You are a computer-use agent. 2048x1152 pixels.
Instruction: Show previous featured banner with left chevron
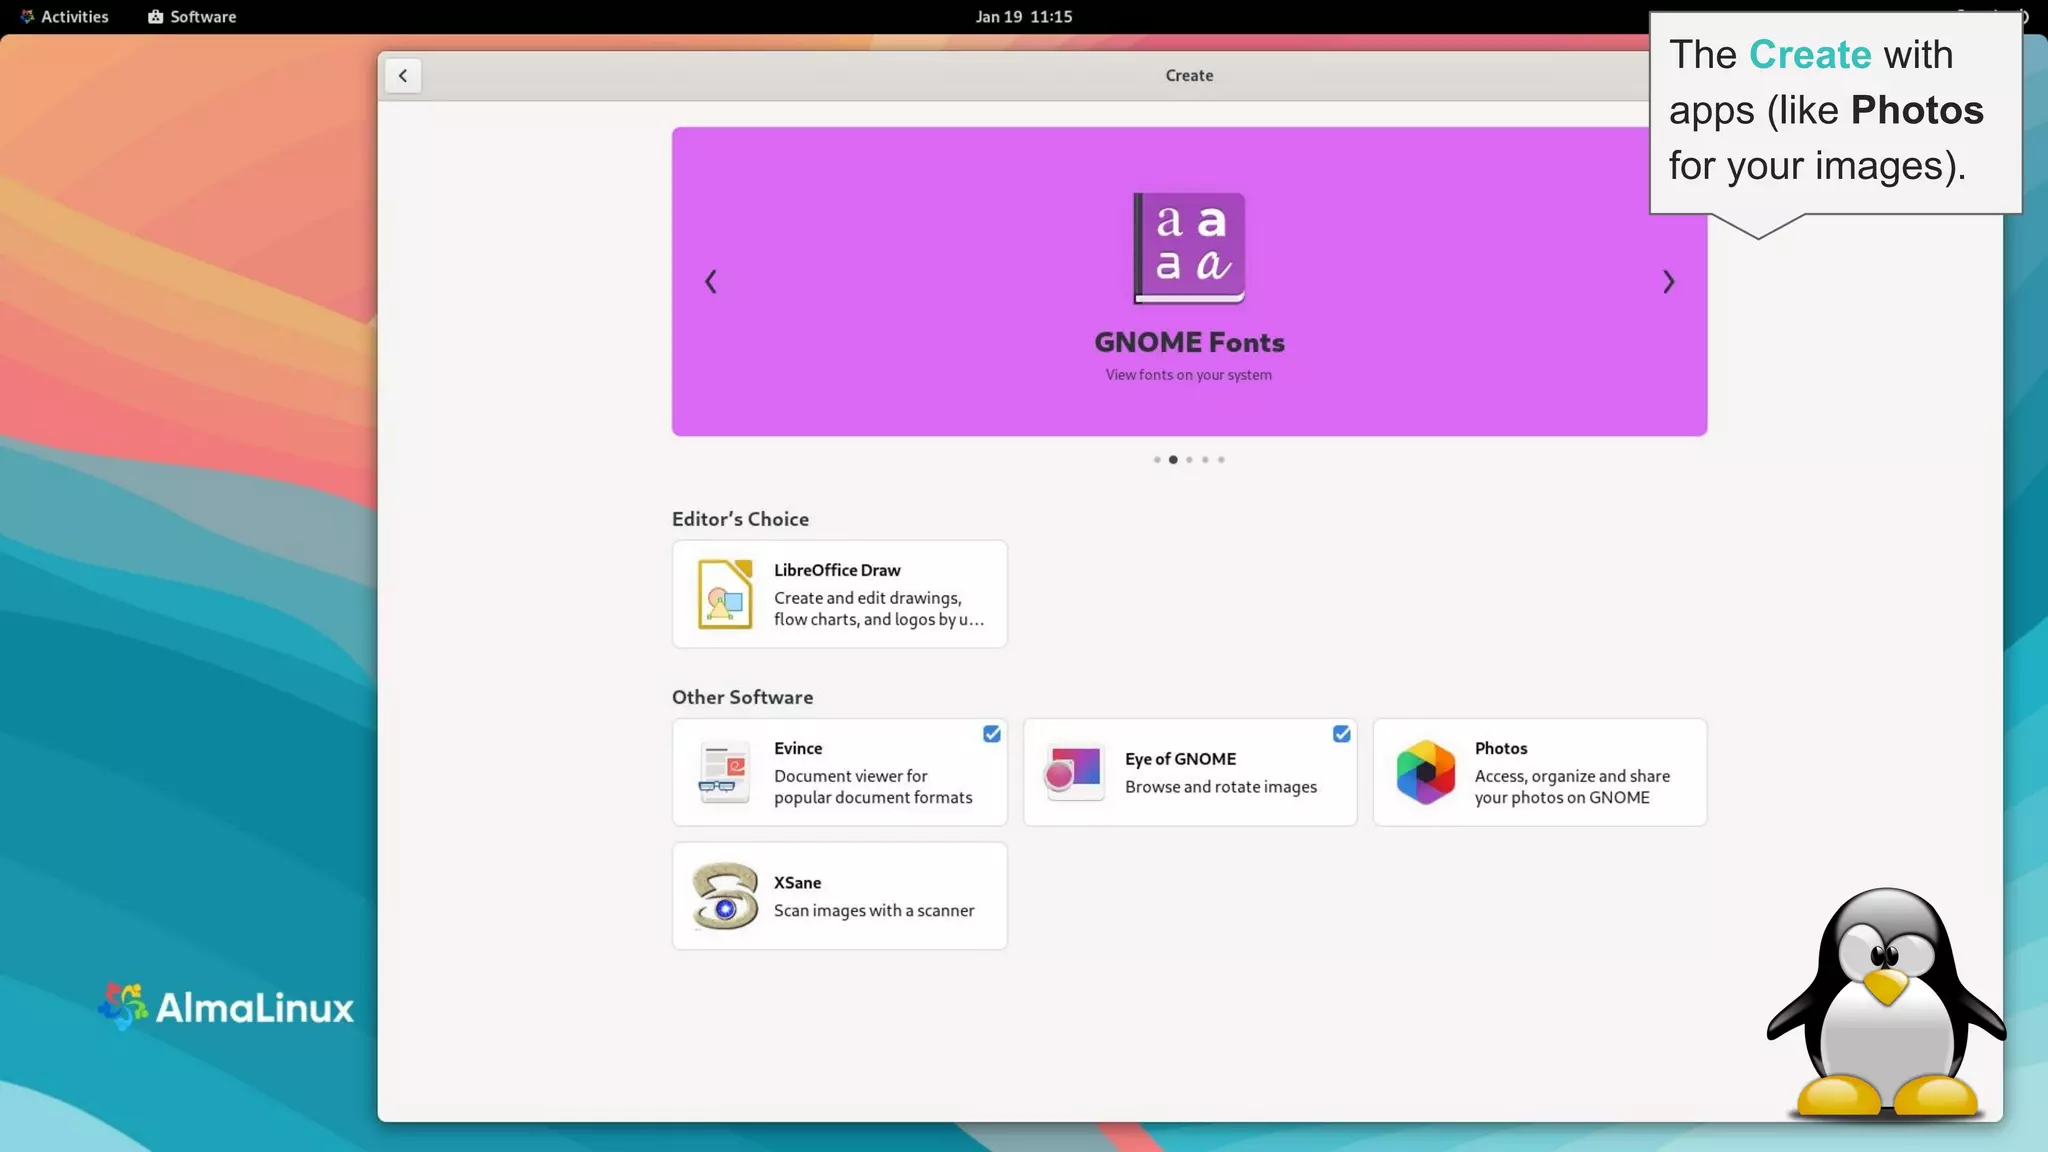(x=711, y=282)
